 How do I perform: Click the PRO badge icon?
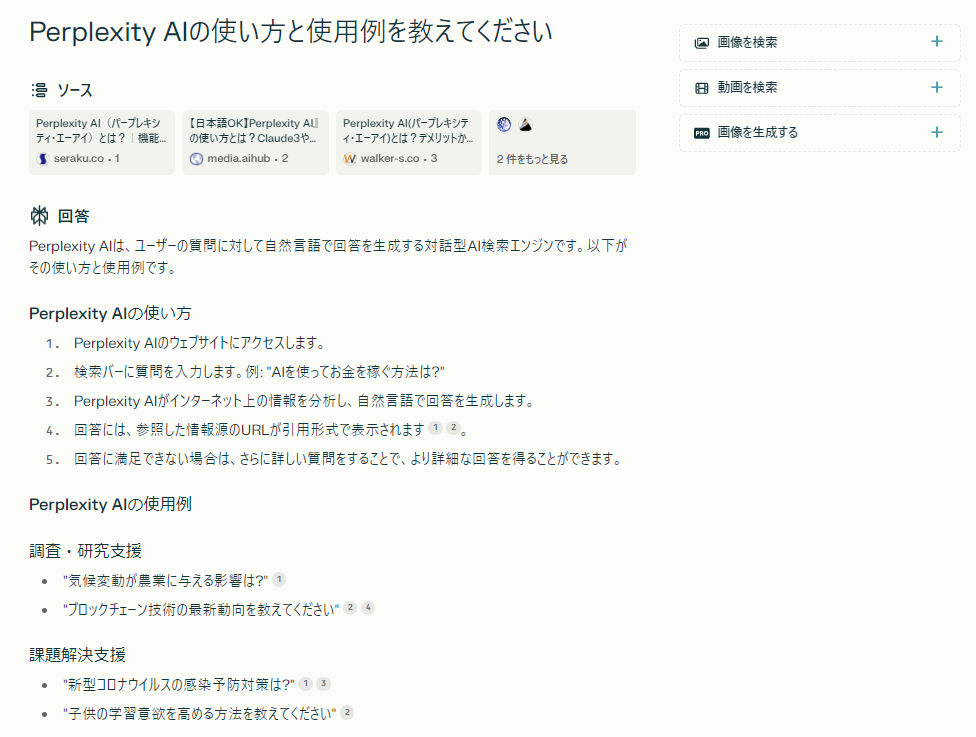click(702, 133)
